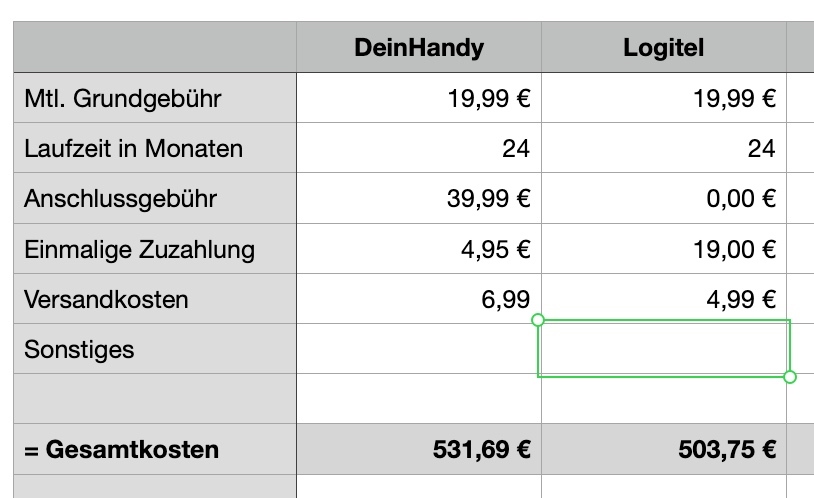This screenshot has height=498, width=814.
Task: Click the top-left selection handle of the selected cell
Action: 539,320
